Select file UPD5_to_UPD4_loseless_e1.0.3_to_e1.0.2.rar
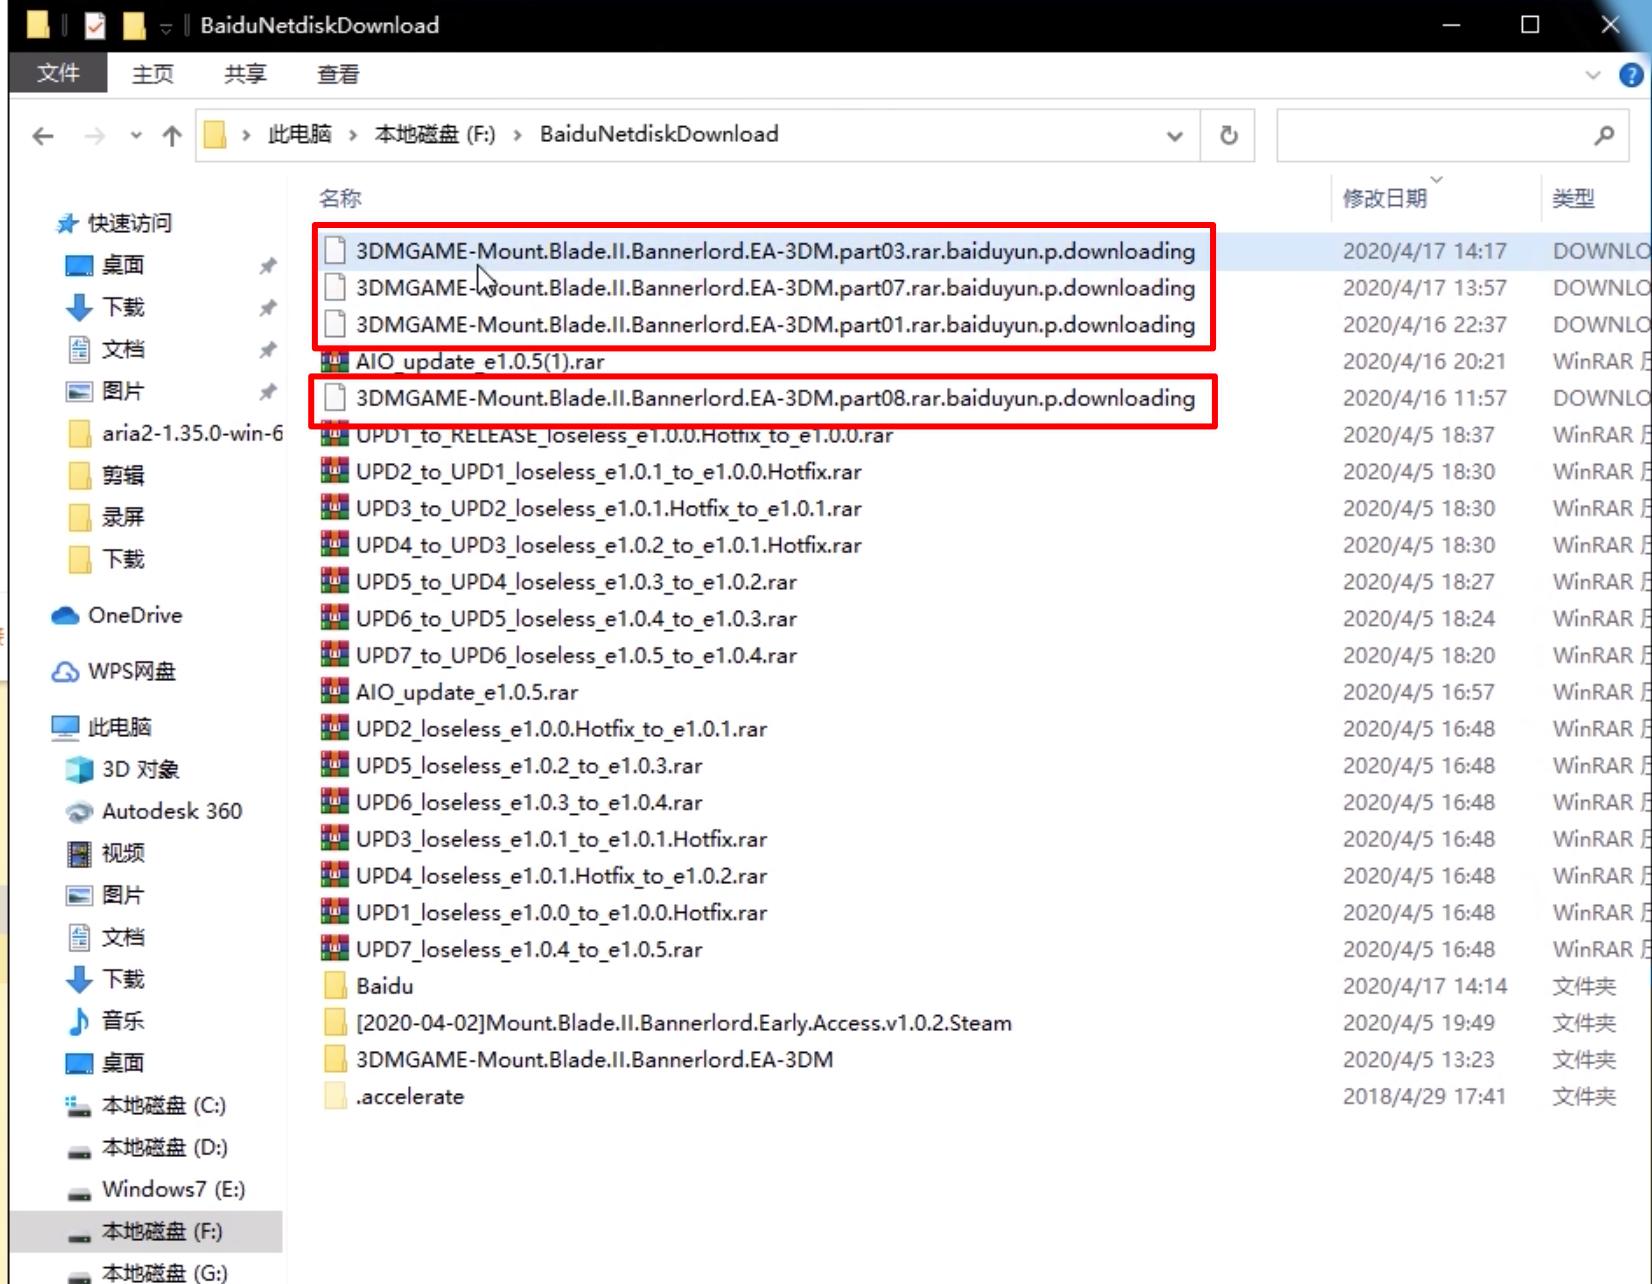1652x1284 pixels. pyautogui.click(x=576, y=581)
